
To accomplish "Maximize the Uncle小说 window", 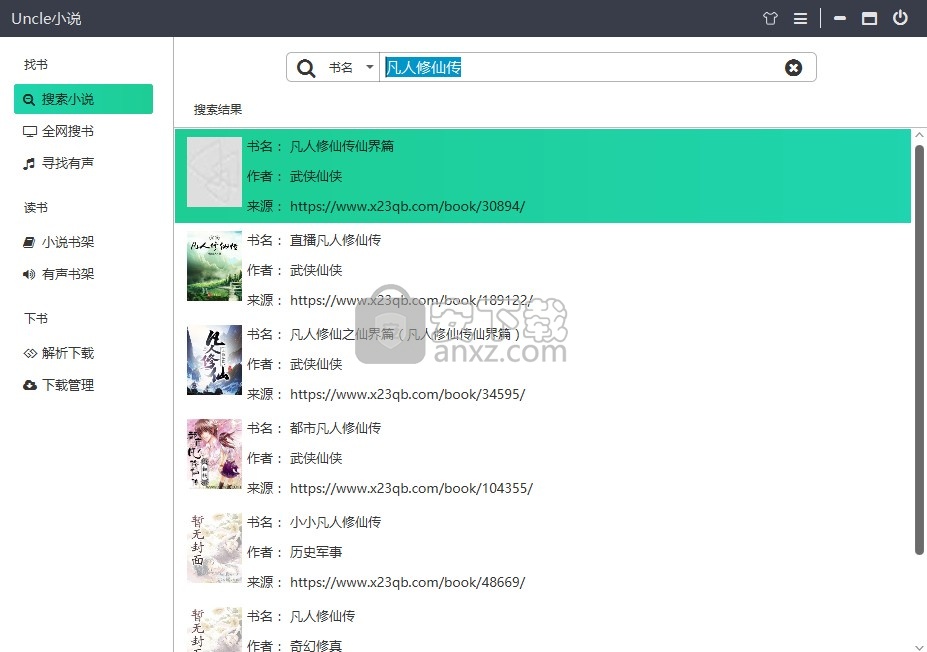I will [x=869, y=18].
